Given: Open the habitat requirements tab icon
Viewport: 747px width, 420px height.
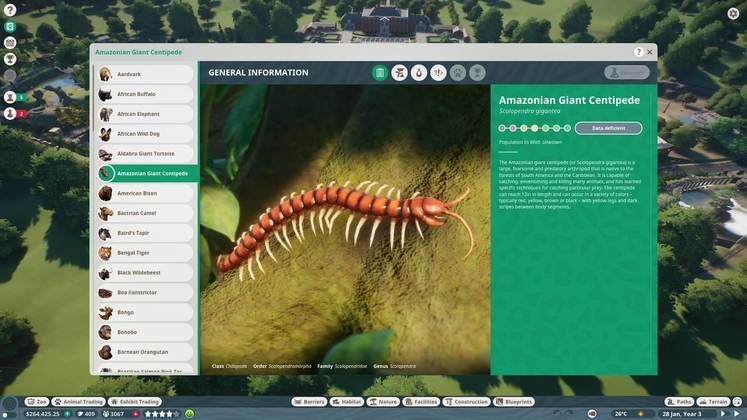Looking at the screenshot, I should [399, 73].
